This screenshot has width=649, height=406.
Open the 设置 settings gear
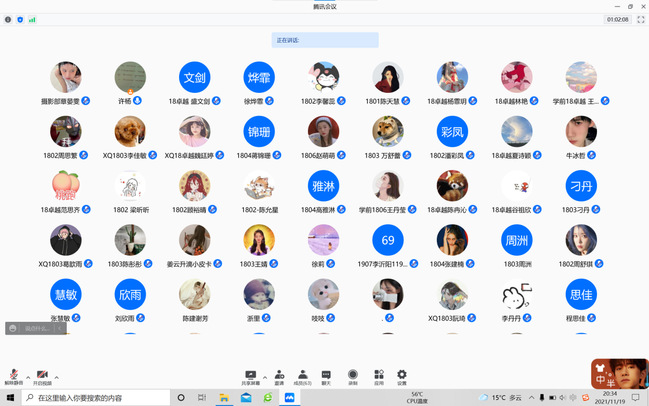[x=402, y=376]
